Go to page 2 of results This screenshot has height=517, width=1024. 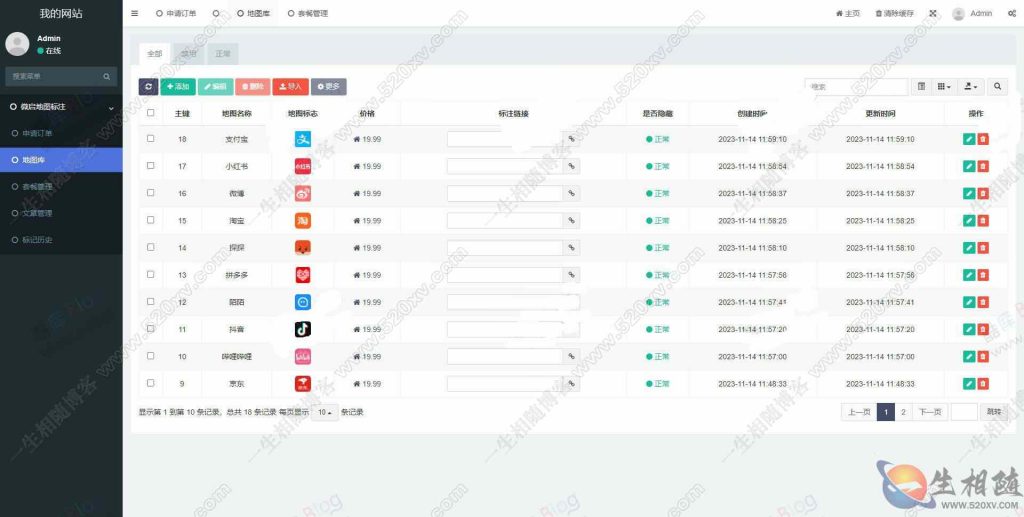(x=903, y=412)
